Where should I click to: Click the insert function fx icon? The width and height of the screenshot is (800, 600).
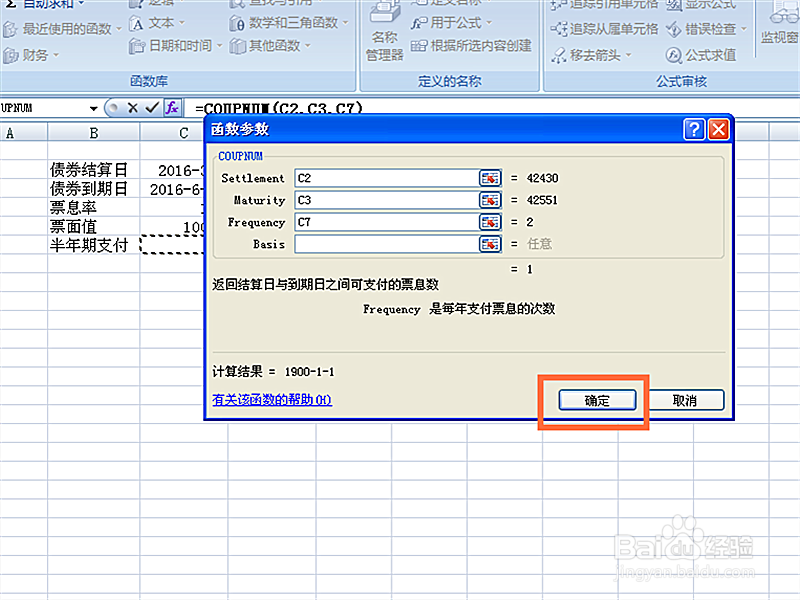pyautogui.click(x=172, y=108)
